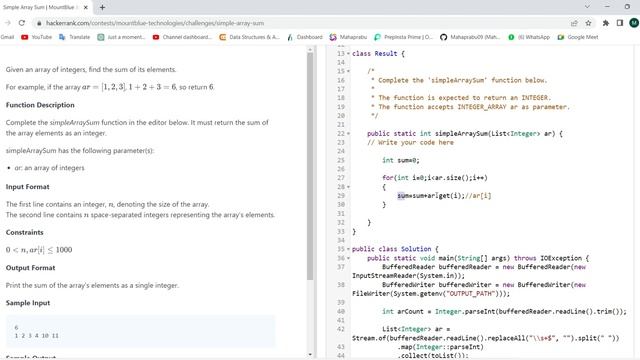640x360 pixels.
Task: Click the '//ar[i]' comment on line 29
Action: pos(478,196)
